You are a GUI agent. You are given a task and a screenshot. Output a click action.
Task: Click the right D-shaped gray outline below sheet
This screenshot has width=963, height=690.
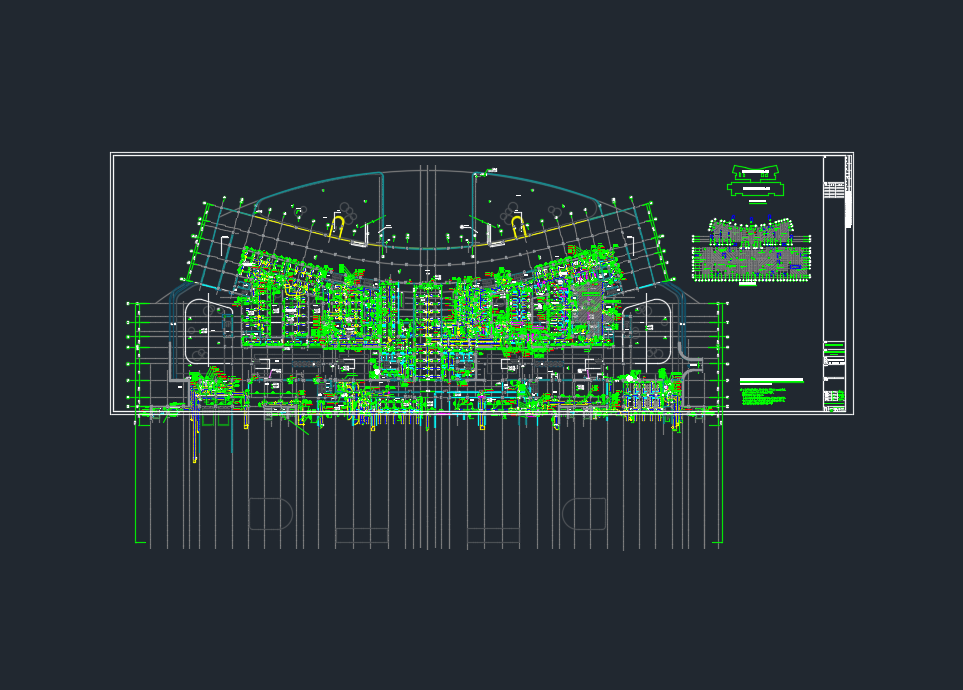pos(584,514)
